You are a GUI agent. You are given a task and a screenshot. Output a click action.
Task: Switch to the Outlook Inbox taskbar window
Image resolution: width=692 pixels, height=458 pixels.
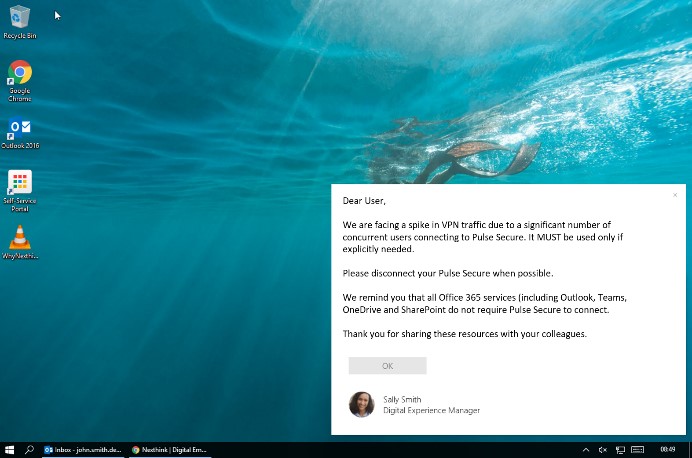click(83, 450)
